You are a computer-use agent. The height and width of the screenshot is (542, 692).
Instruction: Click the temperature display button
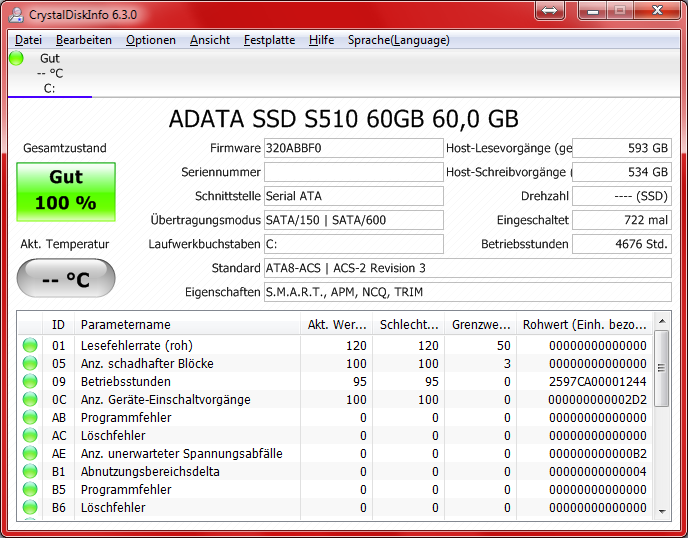click(66, 278)
